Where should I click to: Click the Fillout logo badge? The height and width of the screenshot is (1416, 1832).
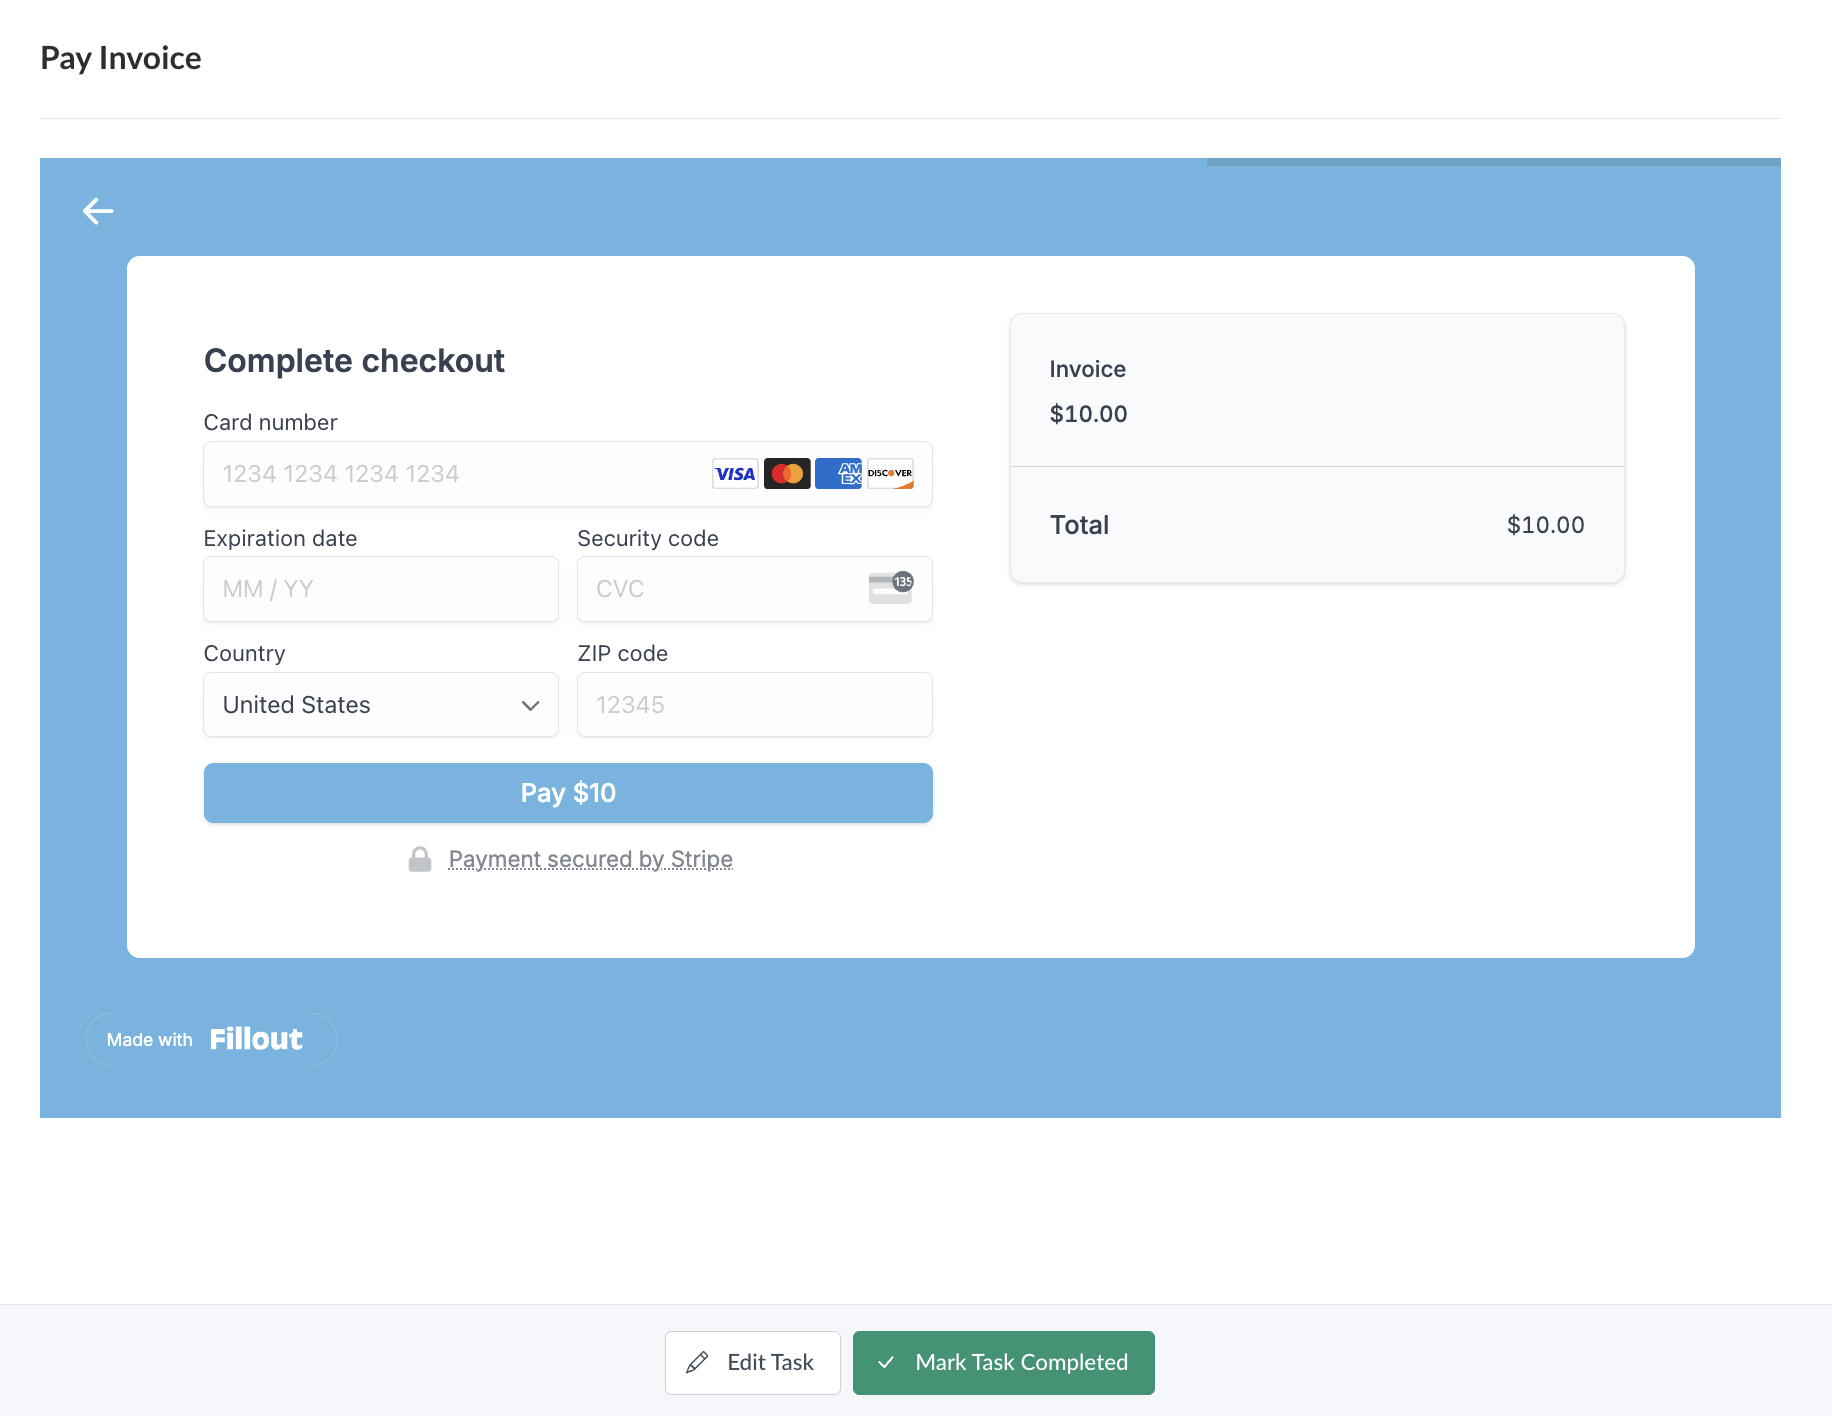211,1039
